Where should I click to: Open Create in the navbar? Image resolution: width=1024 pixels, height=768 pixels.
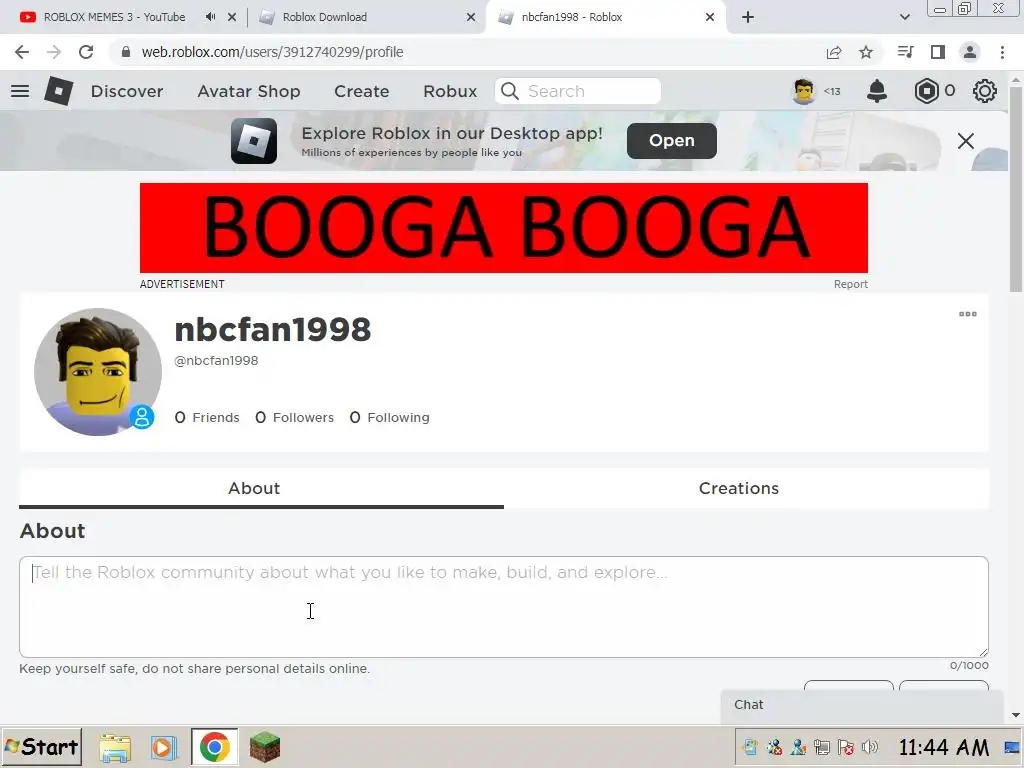pos(361,91)
